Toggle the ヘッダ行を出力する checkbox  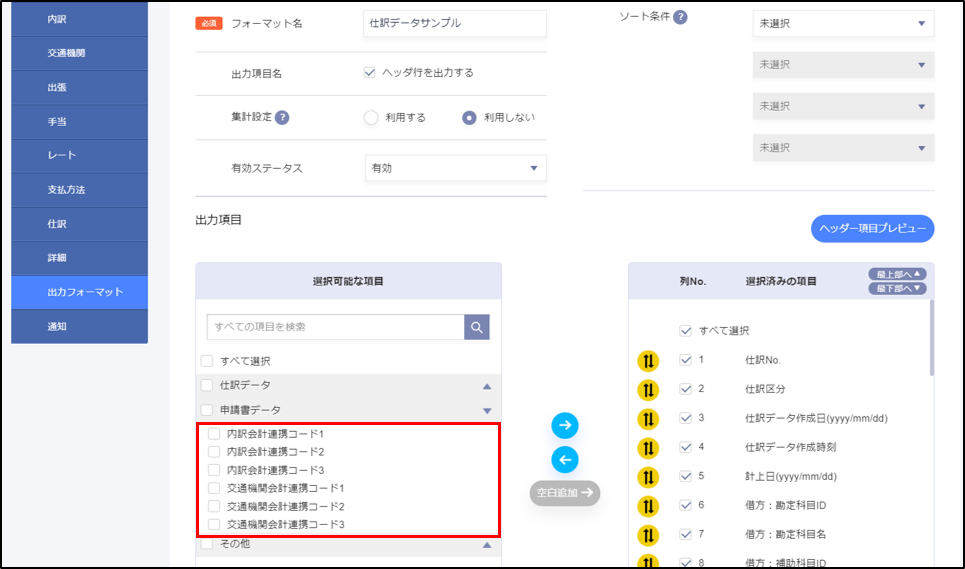pyautogui.click(x=370, y=73)
